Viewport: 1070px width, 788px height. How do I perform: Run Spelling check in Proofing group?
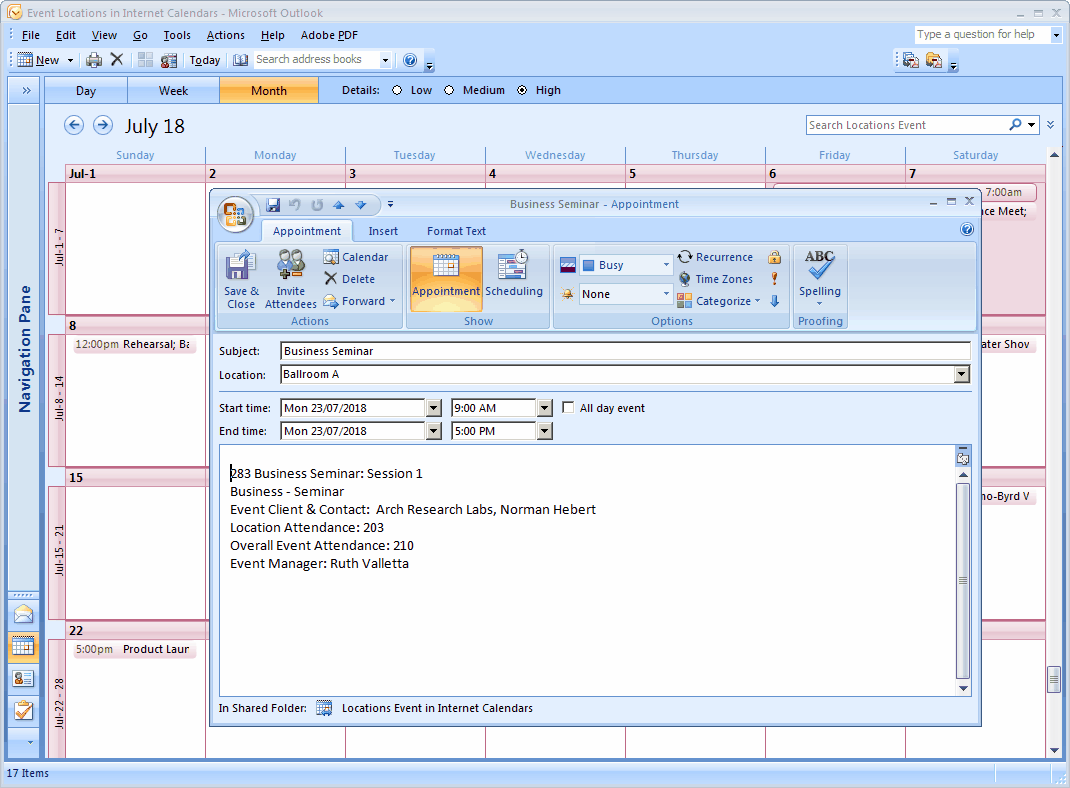820,278
